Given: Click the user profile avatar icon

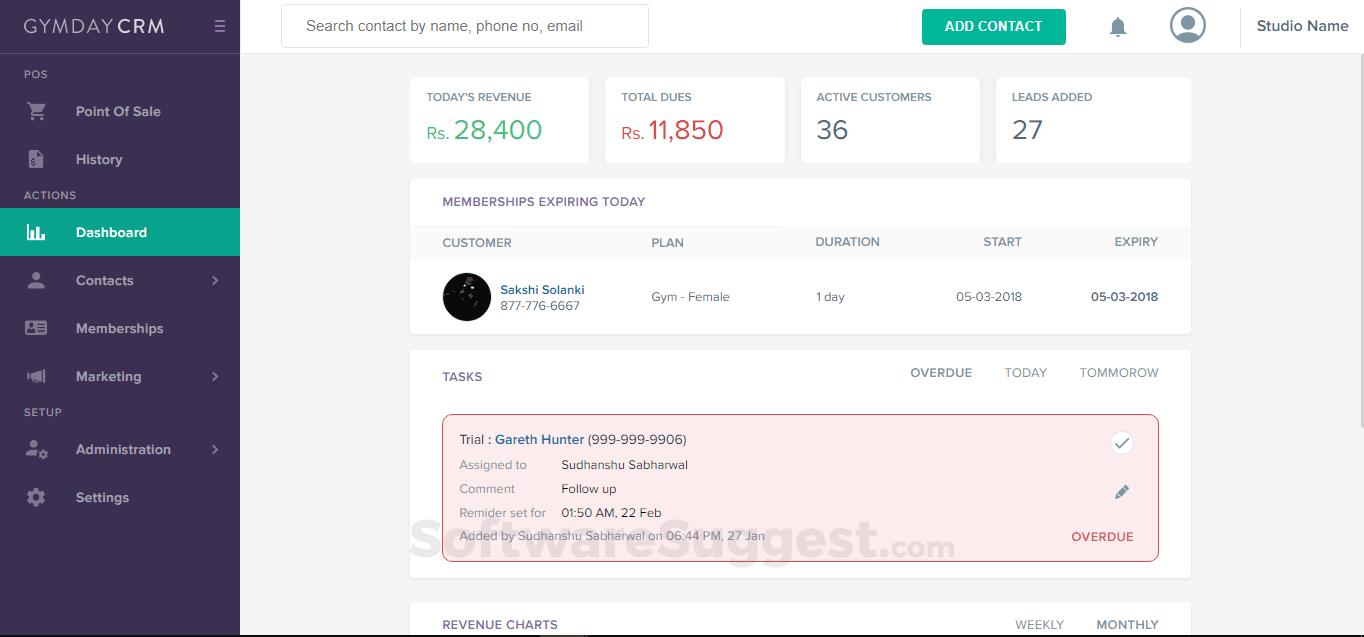Looking at the screenshot, I should tap(1187, 26).
